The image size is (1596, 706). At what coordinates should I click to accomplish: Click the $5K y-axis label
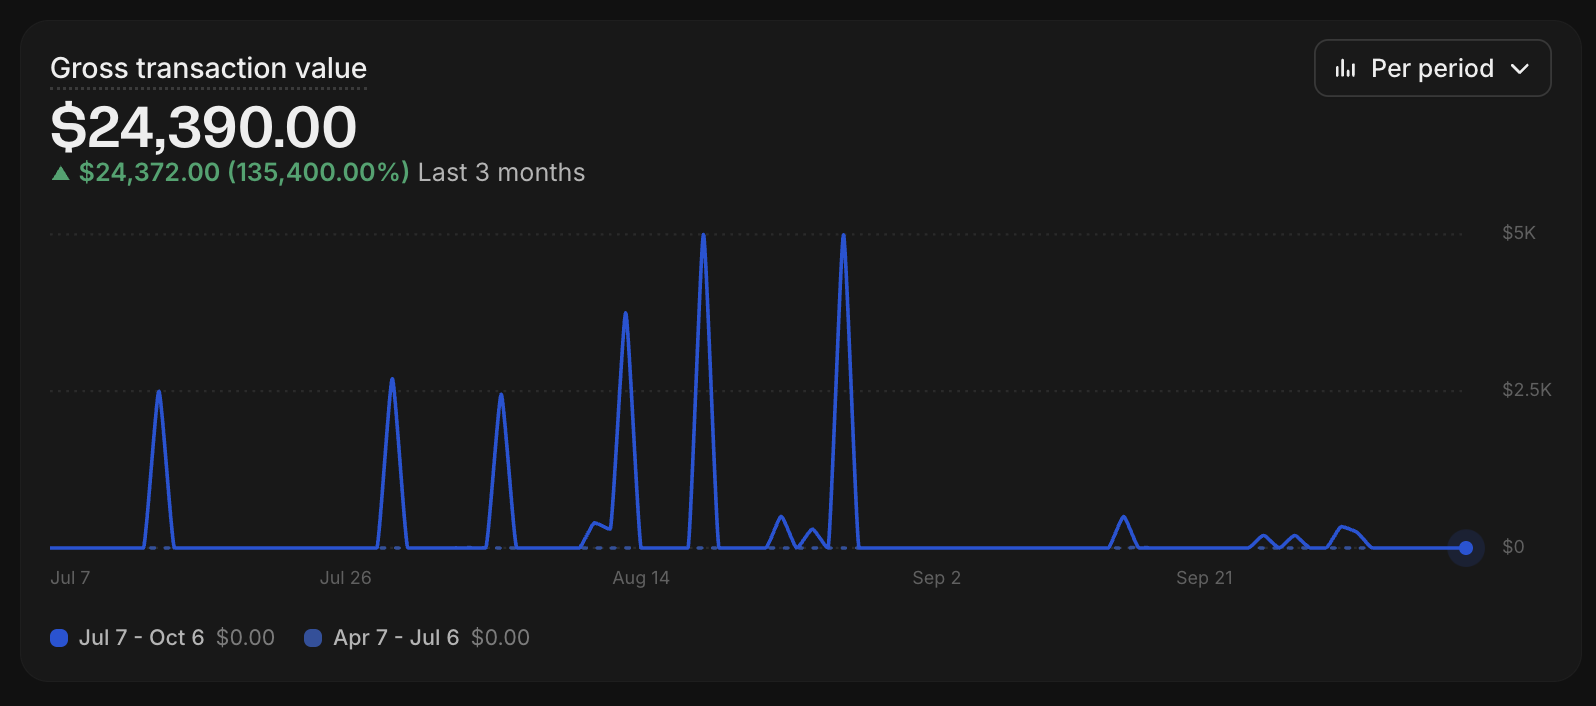coord(1518,233)
